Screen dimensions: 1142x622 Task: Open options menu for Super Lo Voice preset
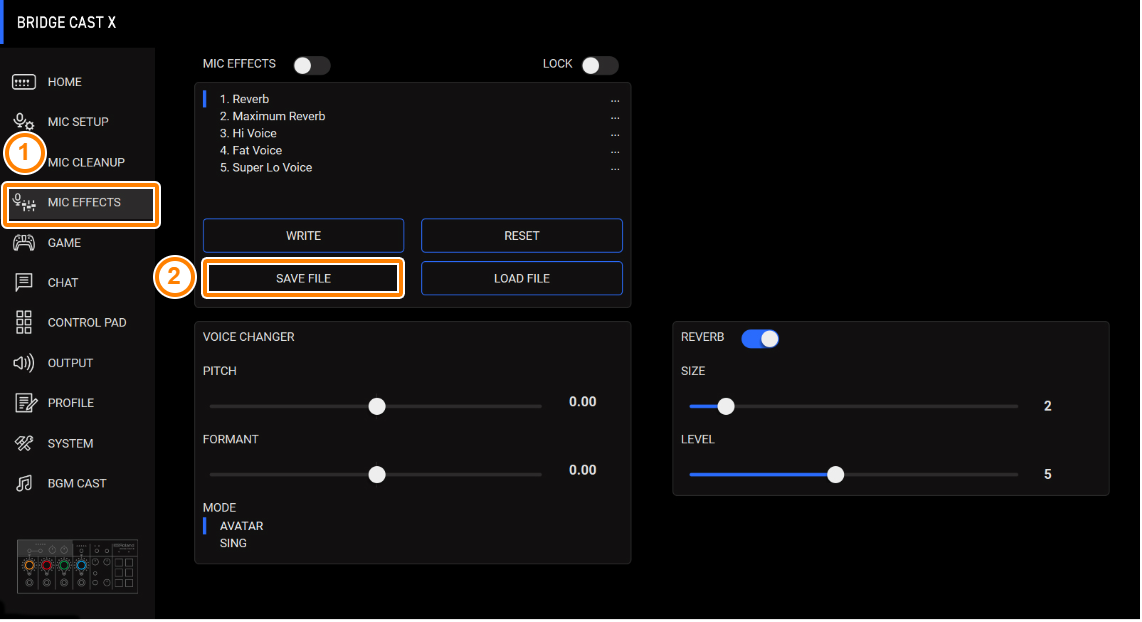[x=615, y=169]
